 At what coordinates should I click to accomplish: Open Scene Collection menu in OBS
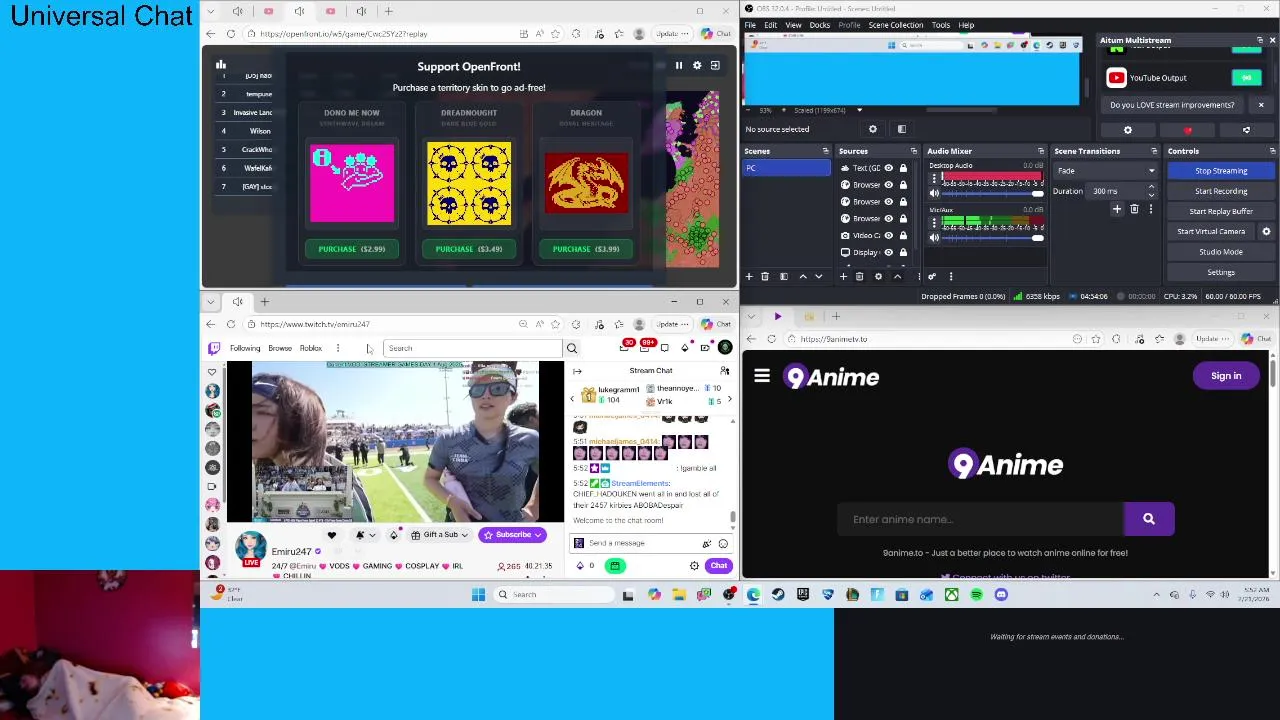pos(896,25)
